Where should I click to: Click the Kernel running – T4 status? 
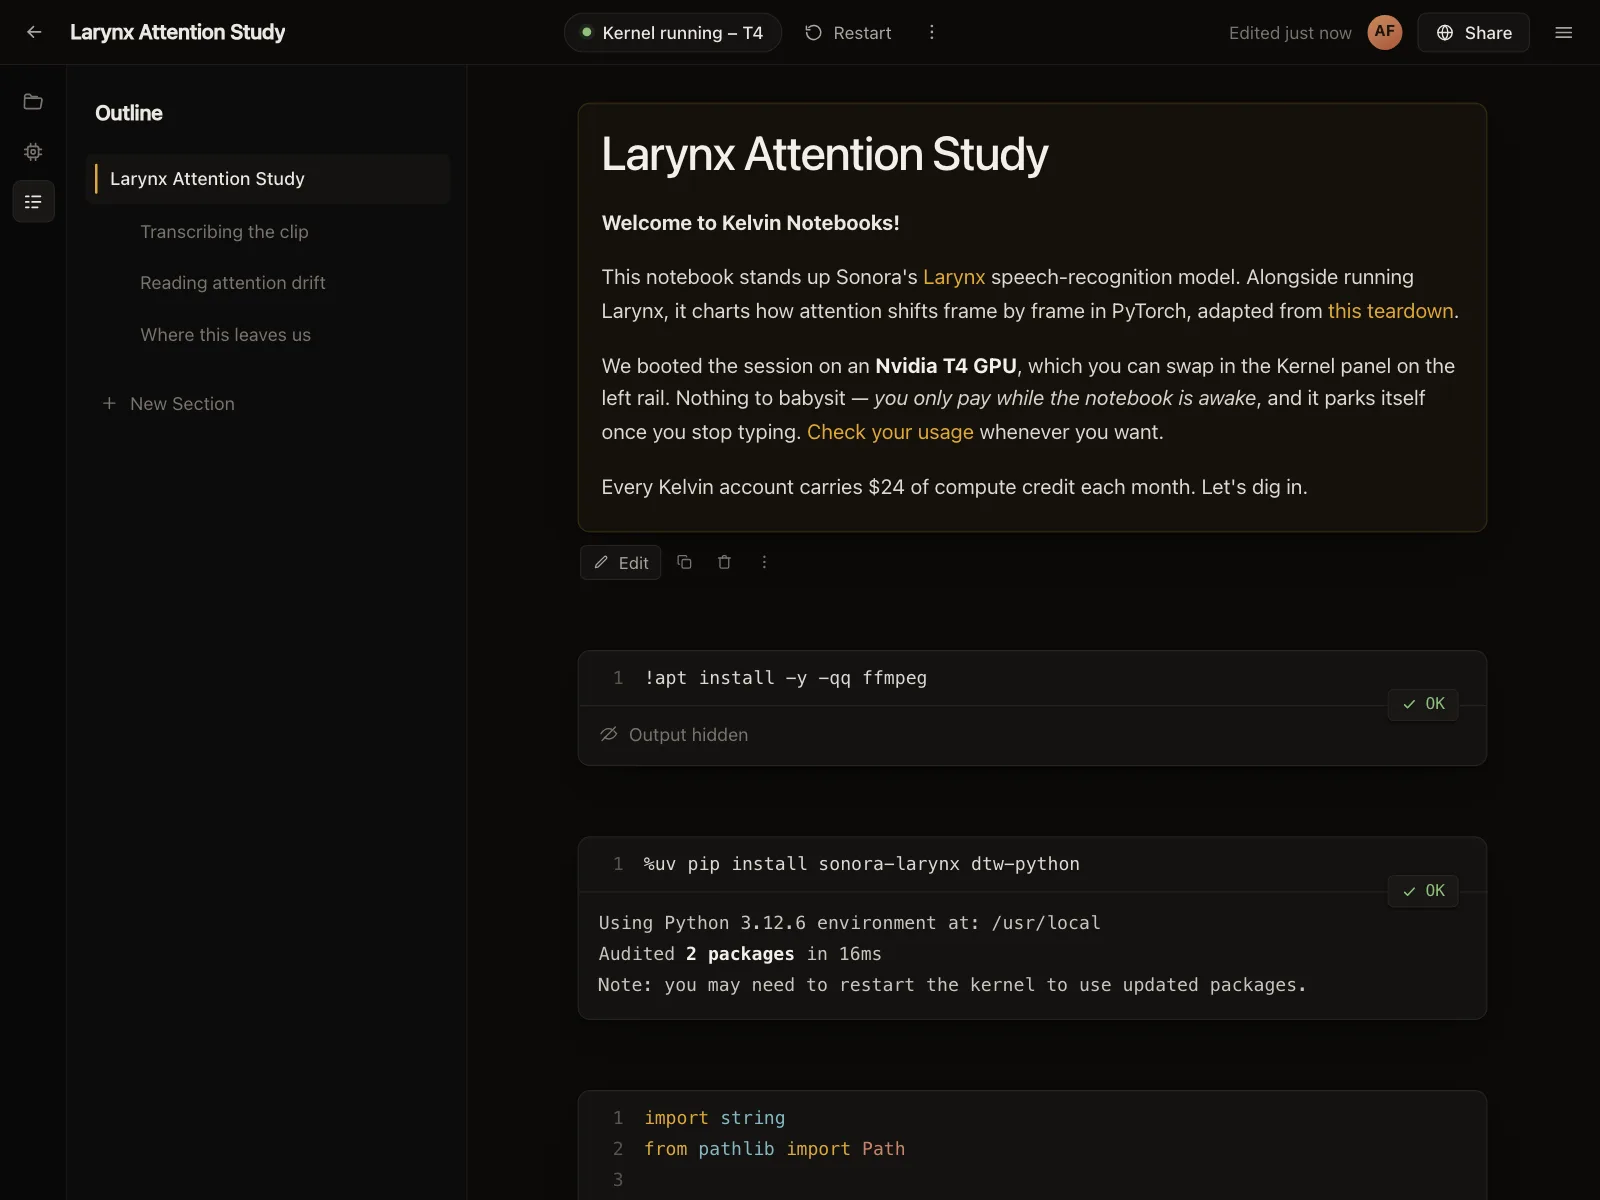coord(673,33)
